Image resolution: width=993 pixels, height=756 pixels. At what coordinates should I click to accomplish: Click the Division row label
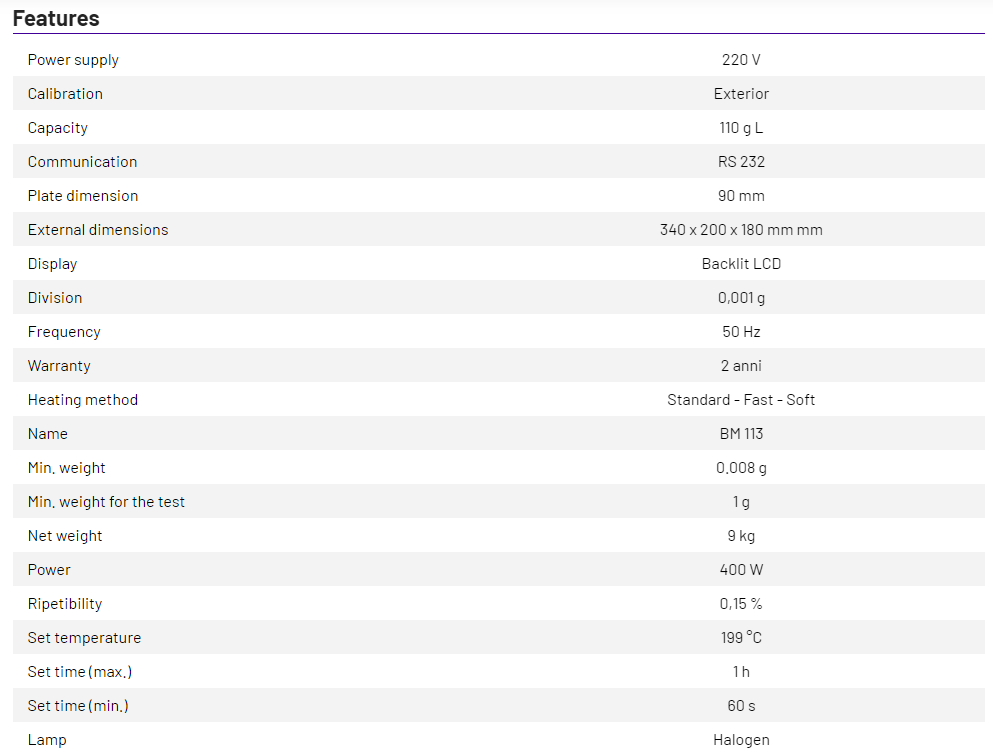pyautogui.click(x=55, y=298)
